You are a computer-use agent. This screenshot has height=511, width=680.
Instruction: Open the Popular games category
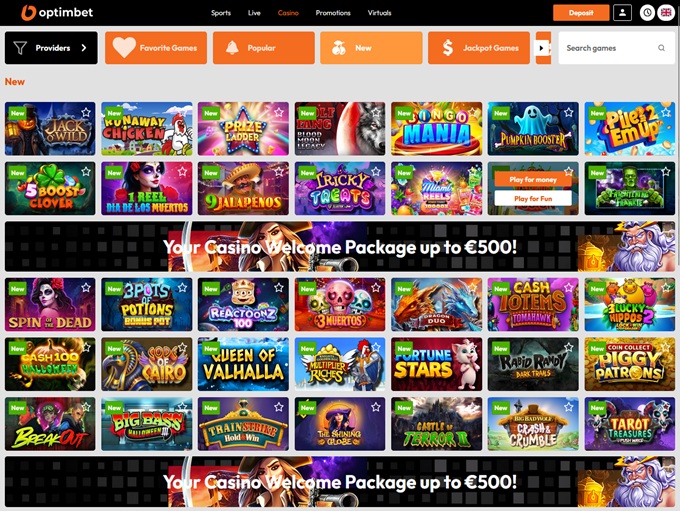click(264, 48)
